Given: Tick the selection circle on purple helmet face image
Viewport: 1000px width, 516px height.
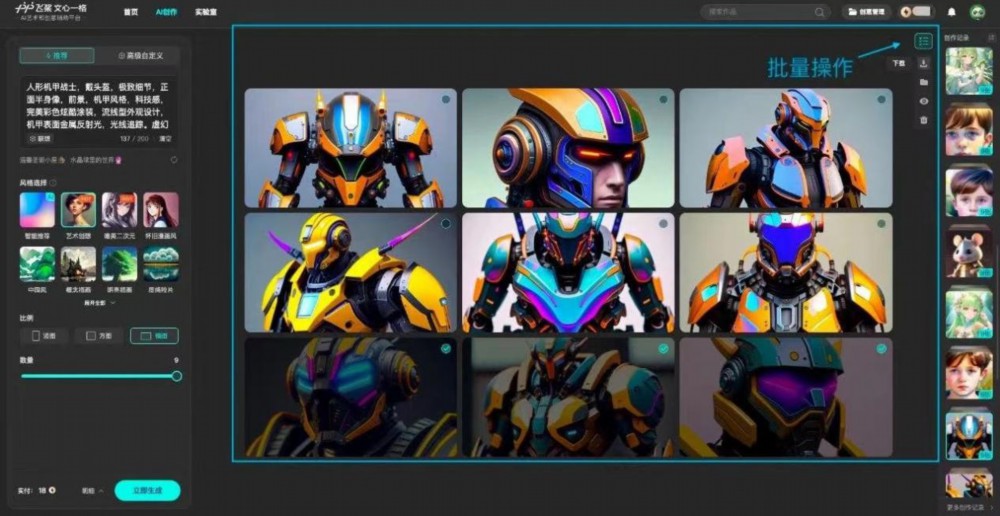Looking at the screenshot, I should tap(663, 99).
